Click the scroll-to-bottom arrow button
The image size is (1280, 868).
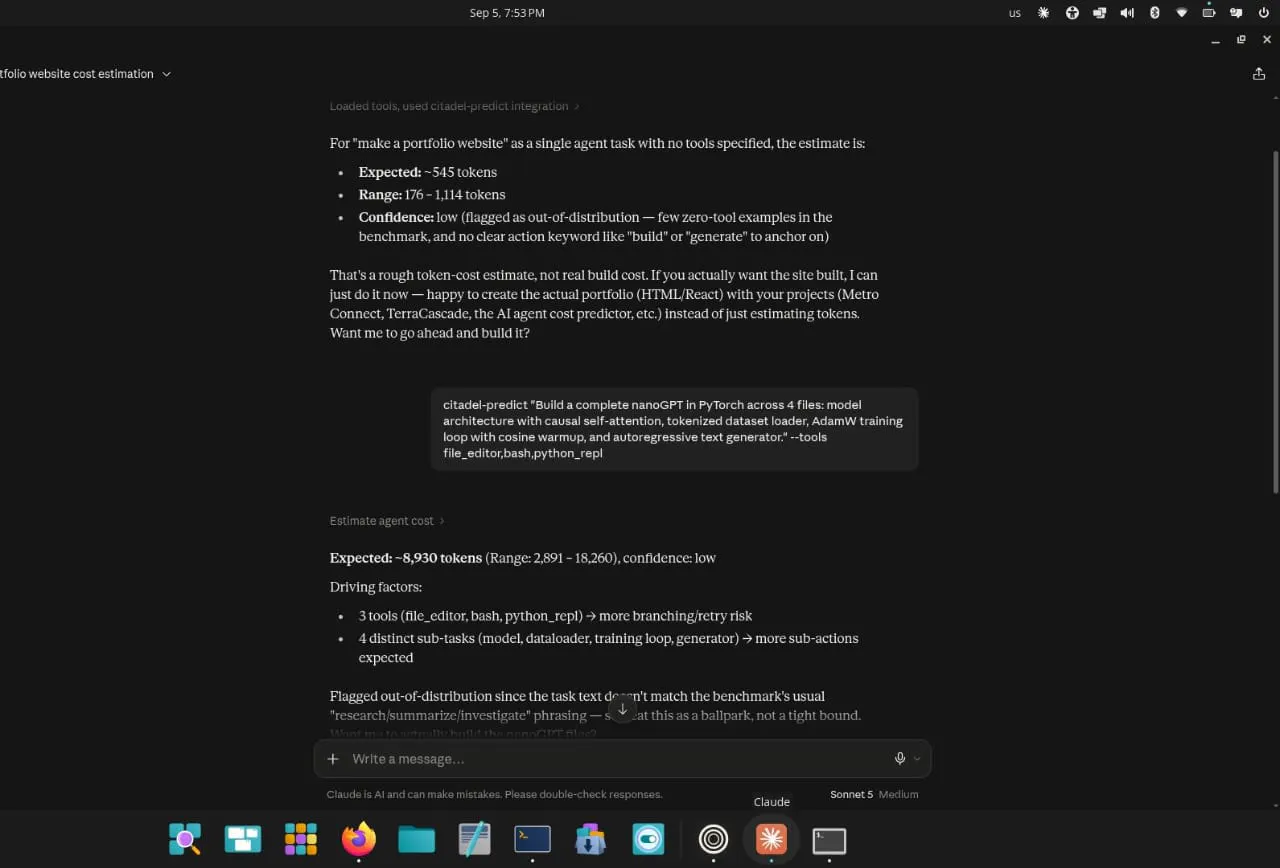tap(622, 709)
